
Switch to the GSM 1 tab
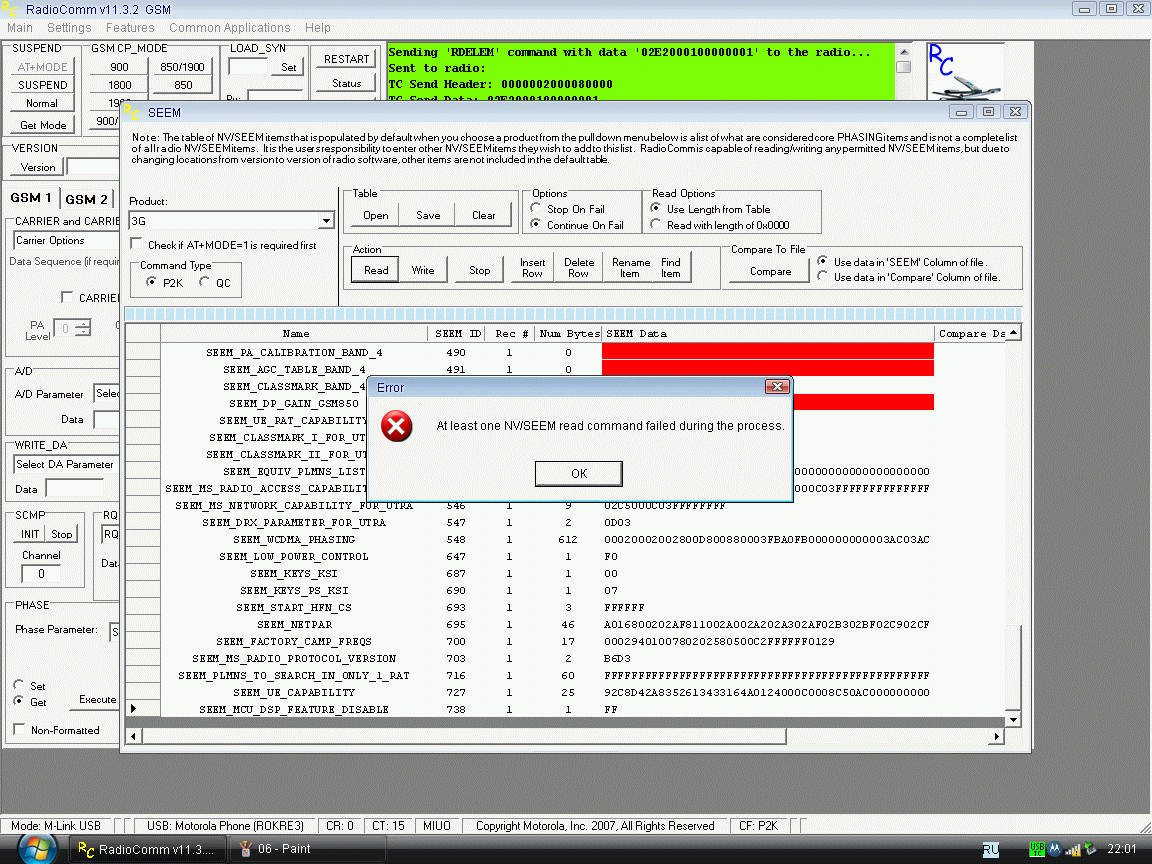click(x=30, y=198)
